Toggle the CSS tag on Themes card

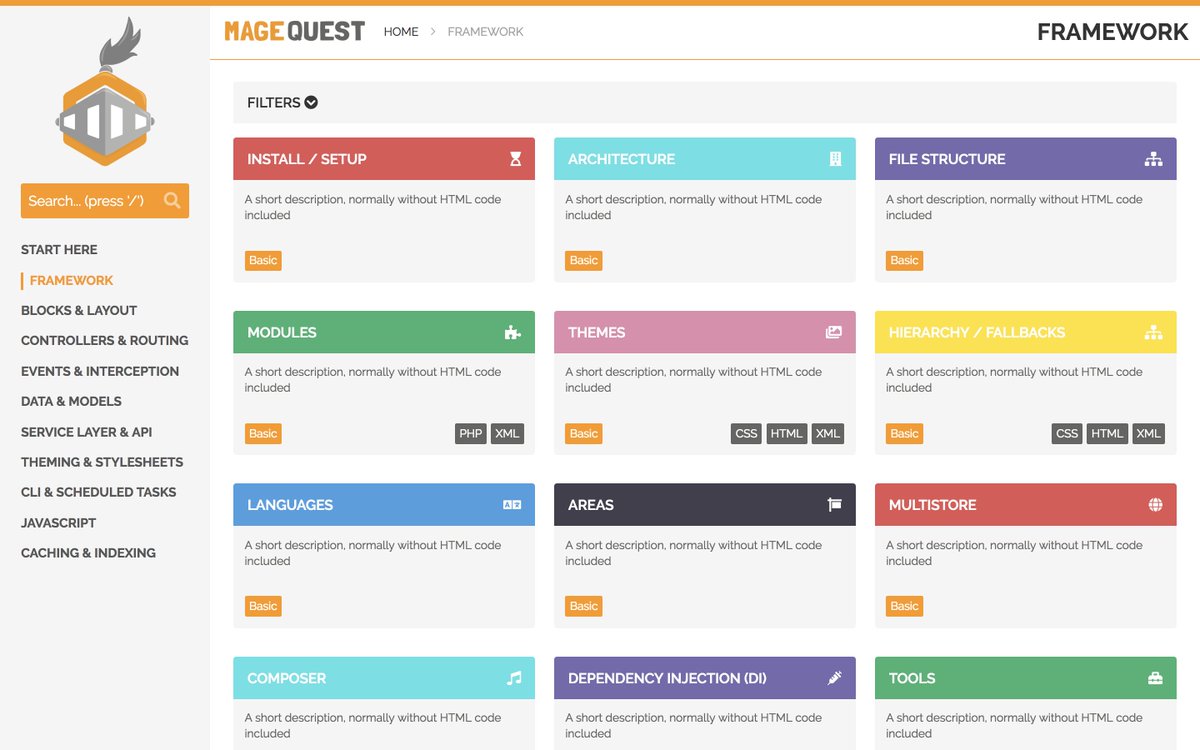tap(746, 433)
